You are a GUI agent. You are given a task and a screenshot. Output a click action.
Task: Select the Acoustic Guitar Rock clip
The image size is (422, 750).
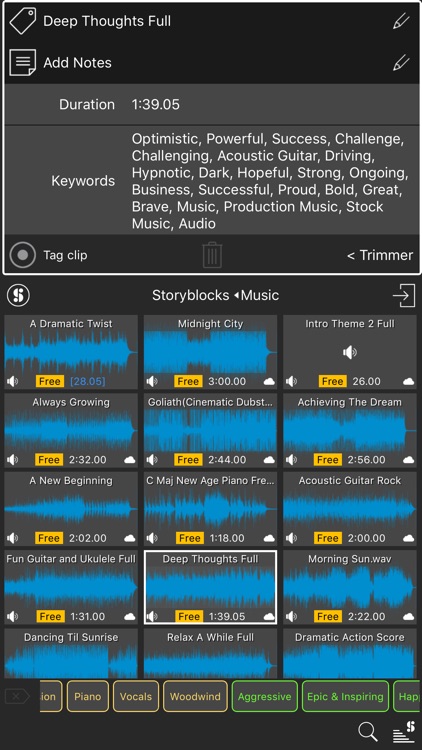(x=350, y=509)
